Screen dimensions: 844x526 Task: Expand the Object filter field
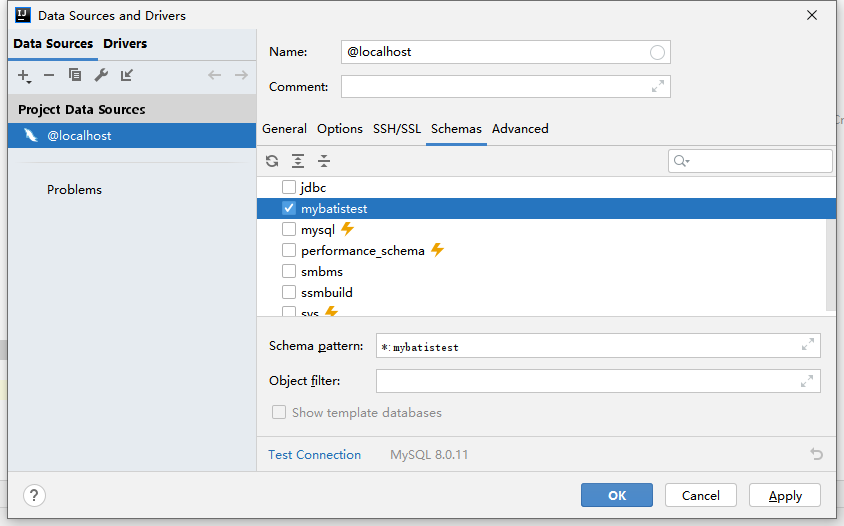point(808,381)
